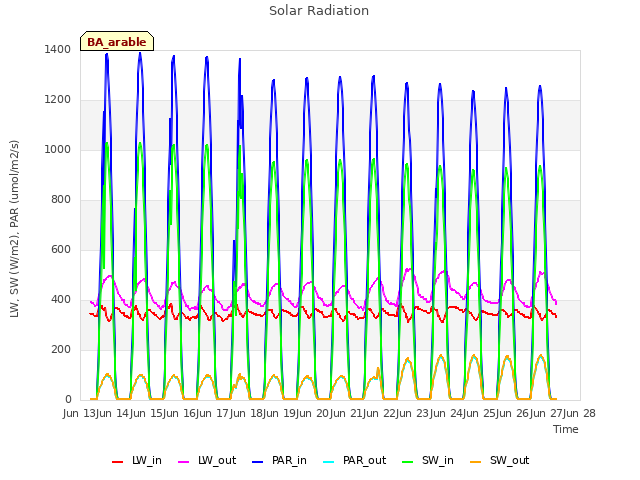Image resolution: width=640 pixels, height=480 pixels.
Task: Click the 400 y-axis tick label
Action: (x=61, y=300)
